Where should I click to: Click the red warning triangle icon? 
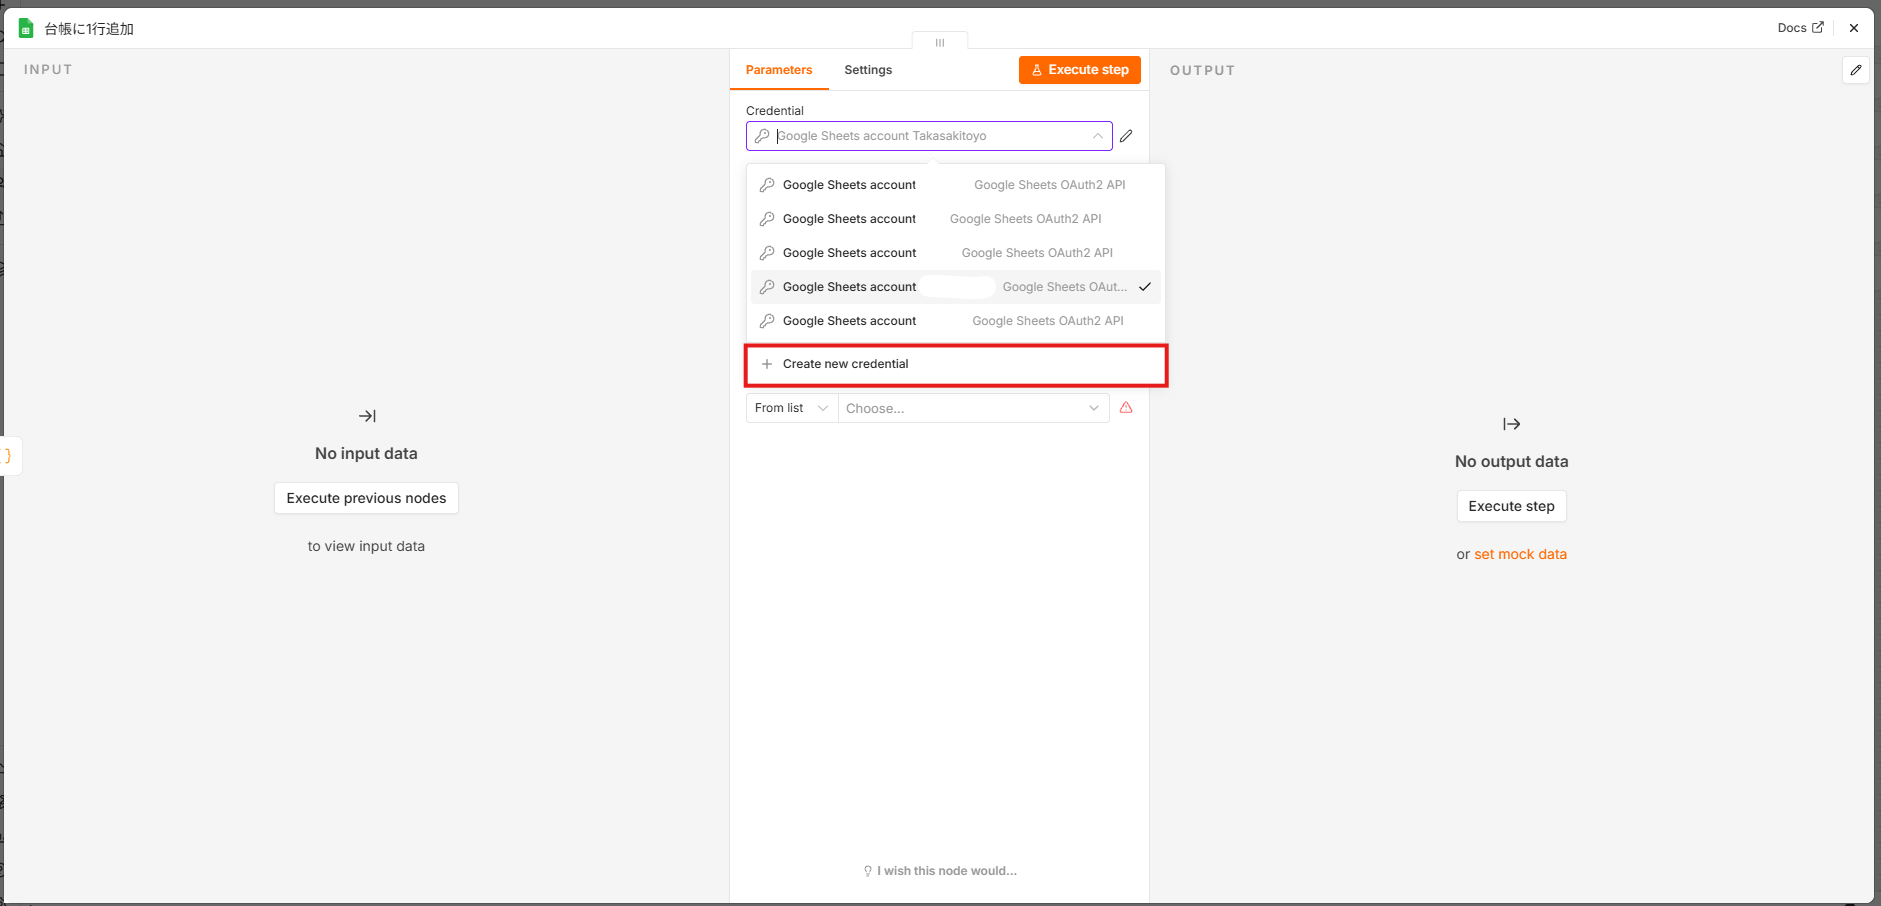pyautogui.click(x=1126, y=408)
